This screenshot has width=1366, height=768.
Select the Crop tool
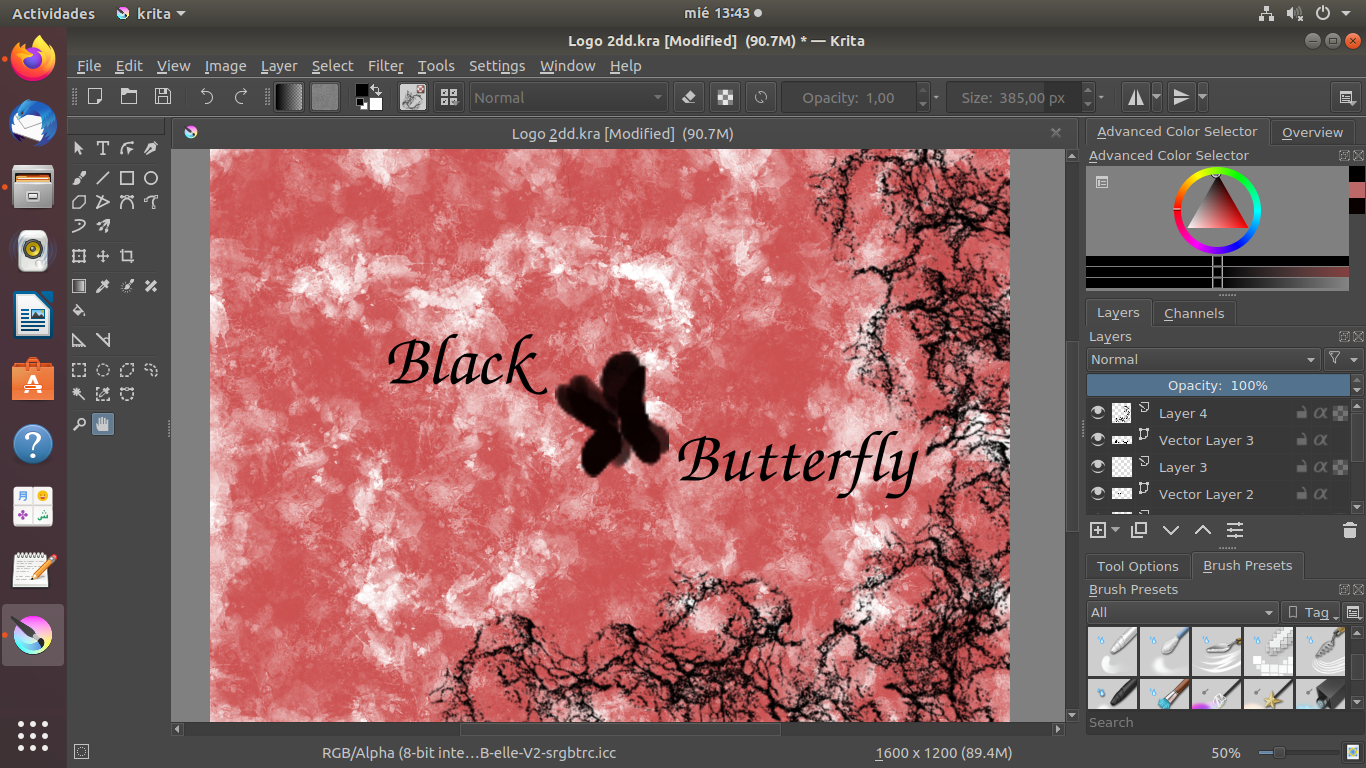tap(127, 256)
